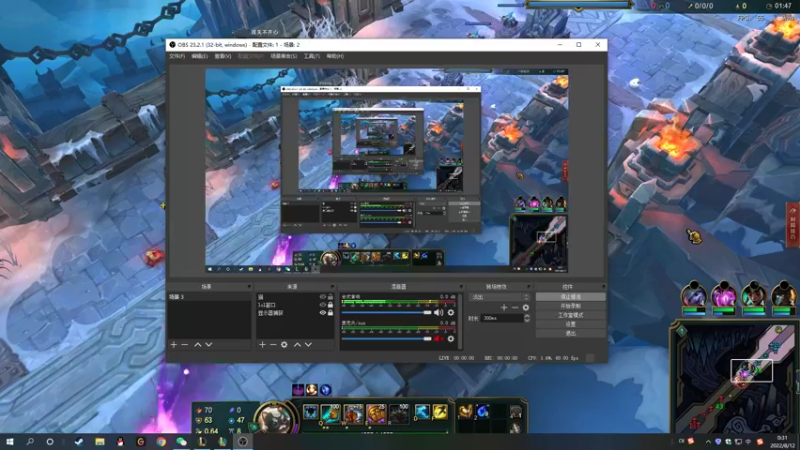Select the second source in the Sources list
The height and width of the screenshot is (450, 800).
287,305
